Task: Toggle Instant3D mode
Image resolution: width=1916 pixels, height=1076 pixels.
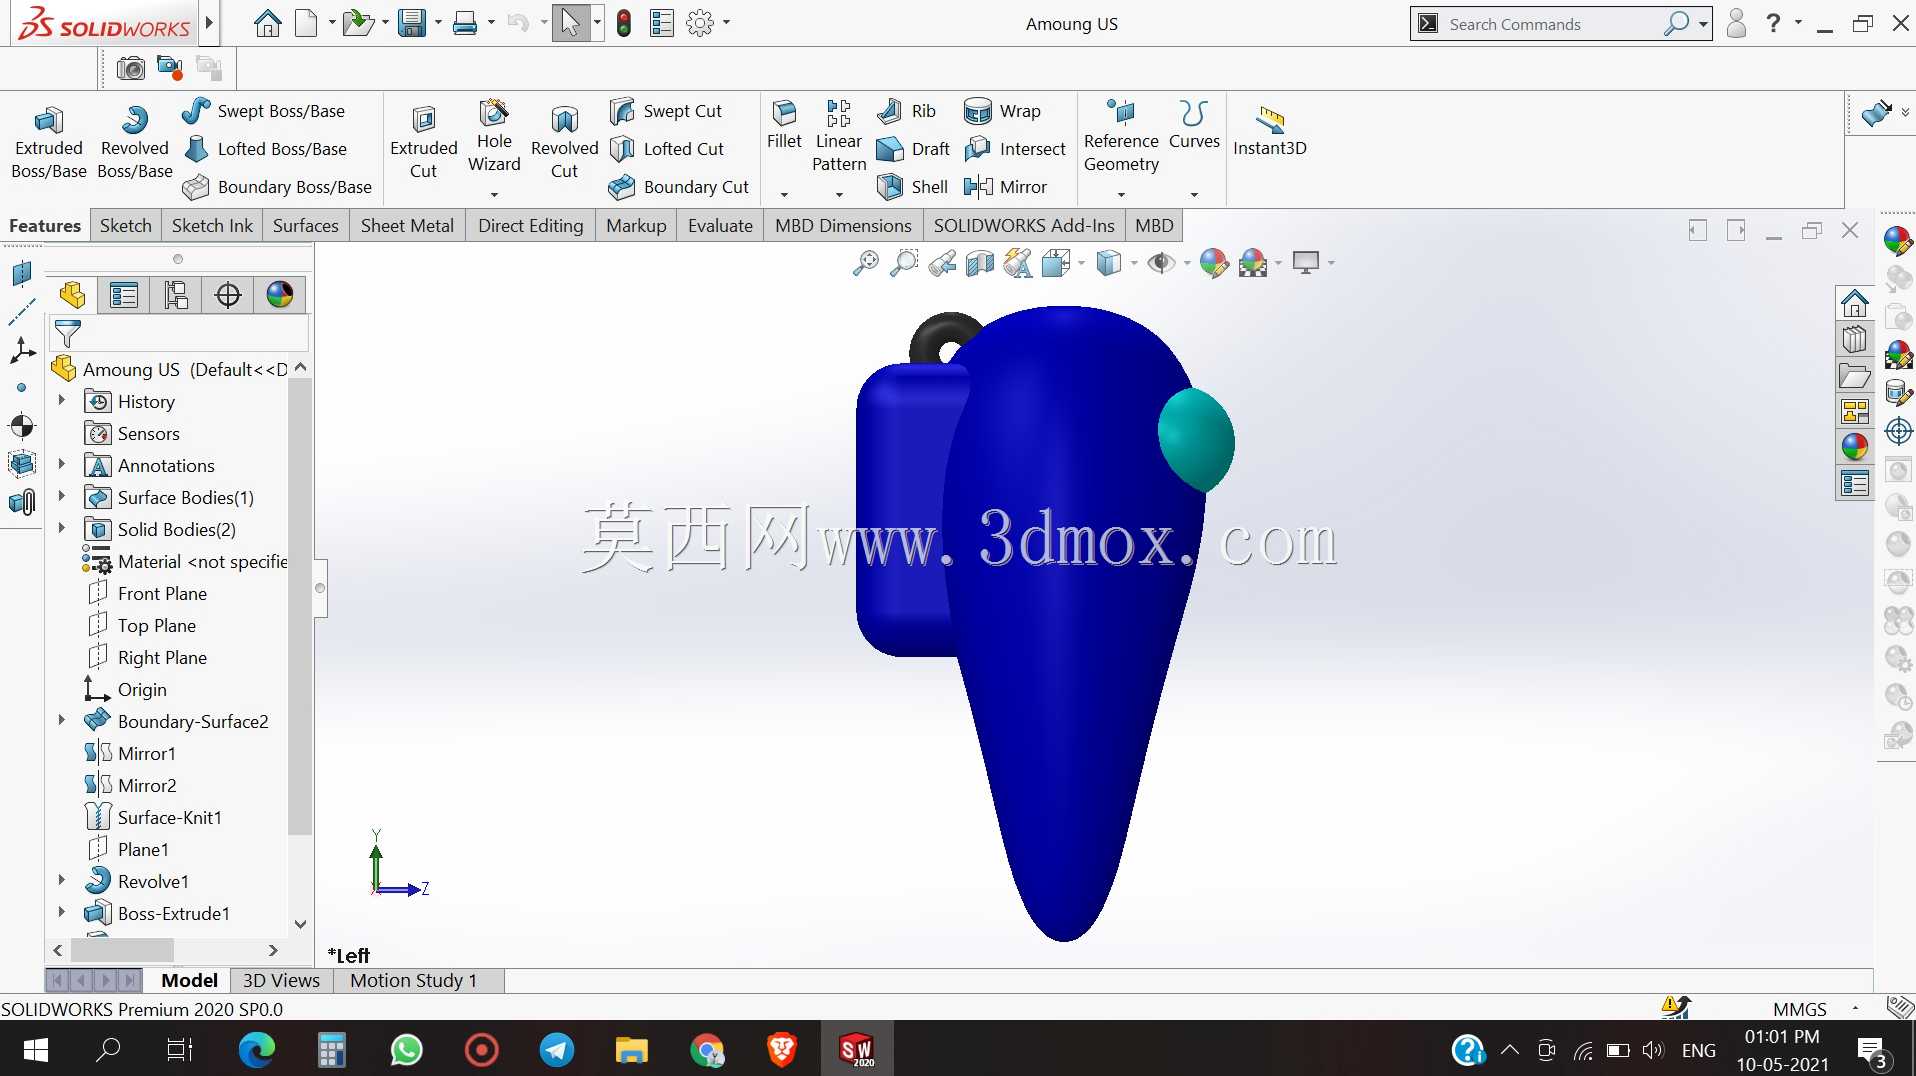Action: [1270, 131]
